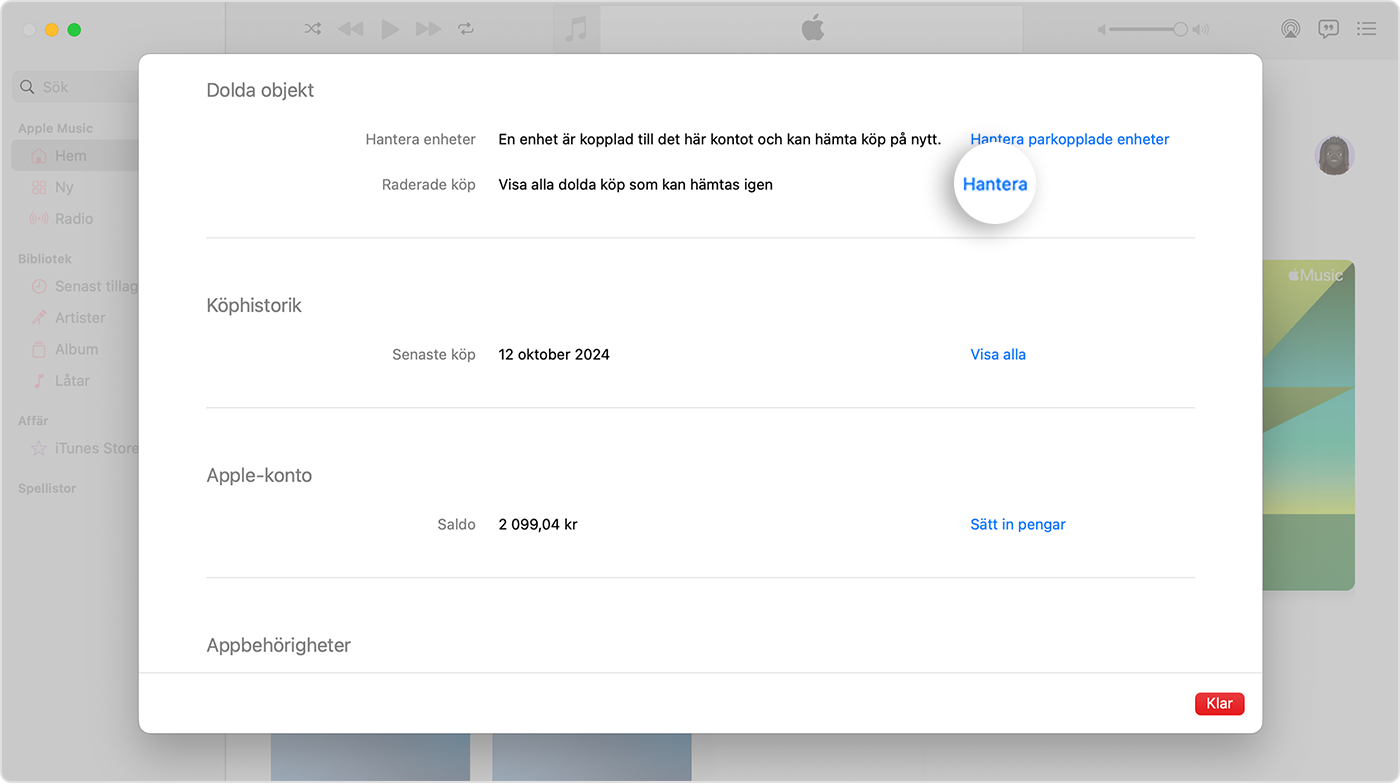Focus the Sök search field

(76, 87)
